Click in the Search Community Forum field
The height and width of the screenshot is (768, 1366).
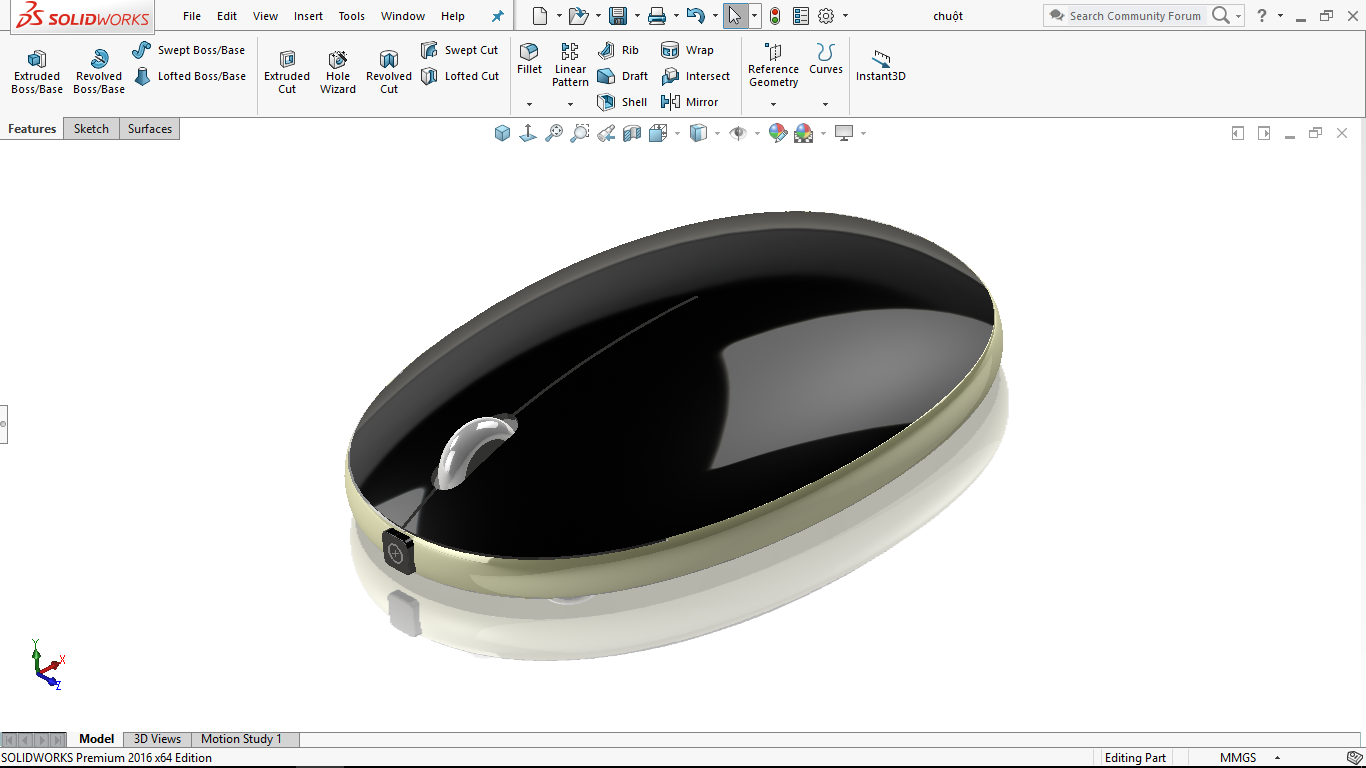click(x=1135, y=16)
